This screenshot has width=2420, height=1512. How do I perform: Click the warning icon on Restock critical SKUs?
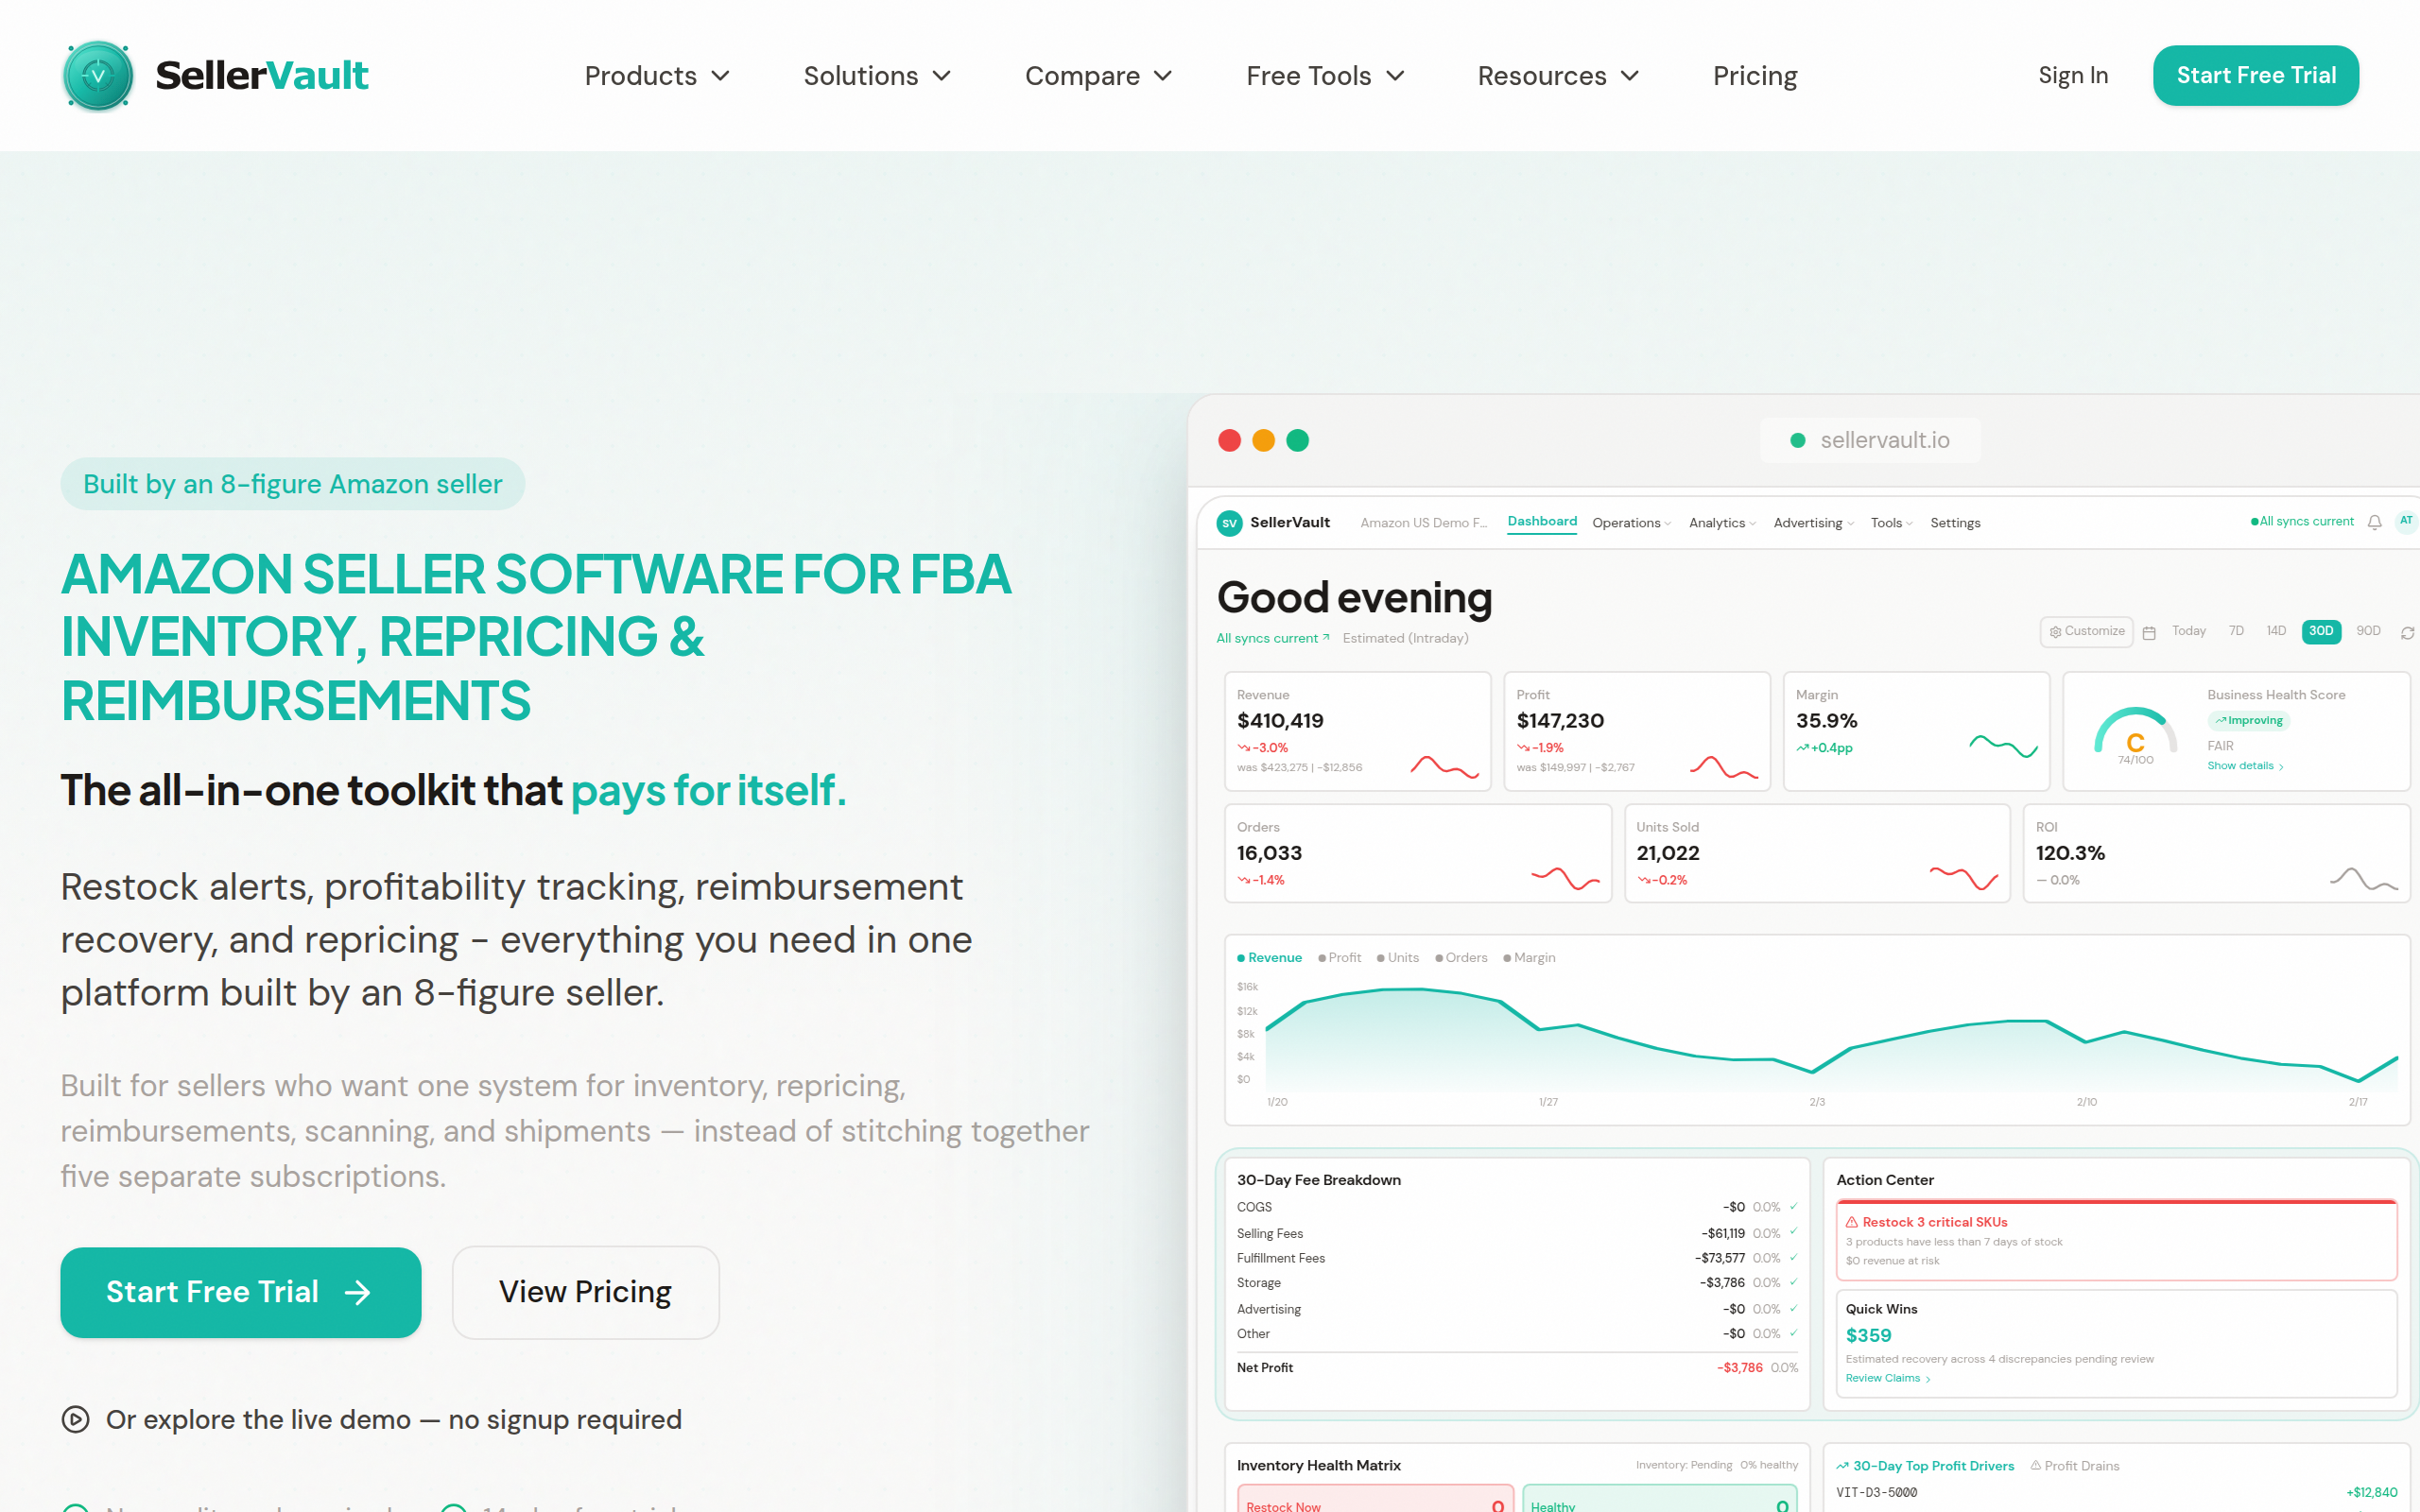[x=1852, y=1222]
